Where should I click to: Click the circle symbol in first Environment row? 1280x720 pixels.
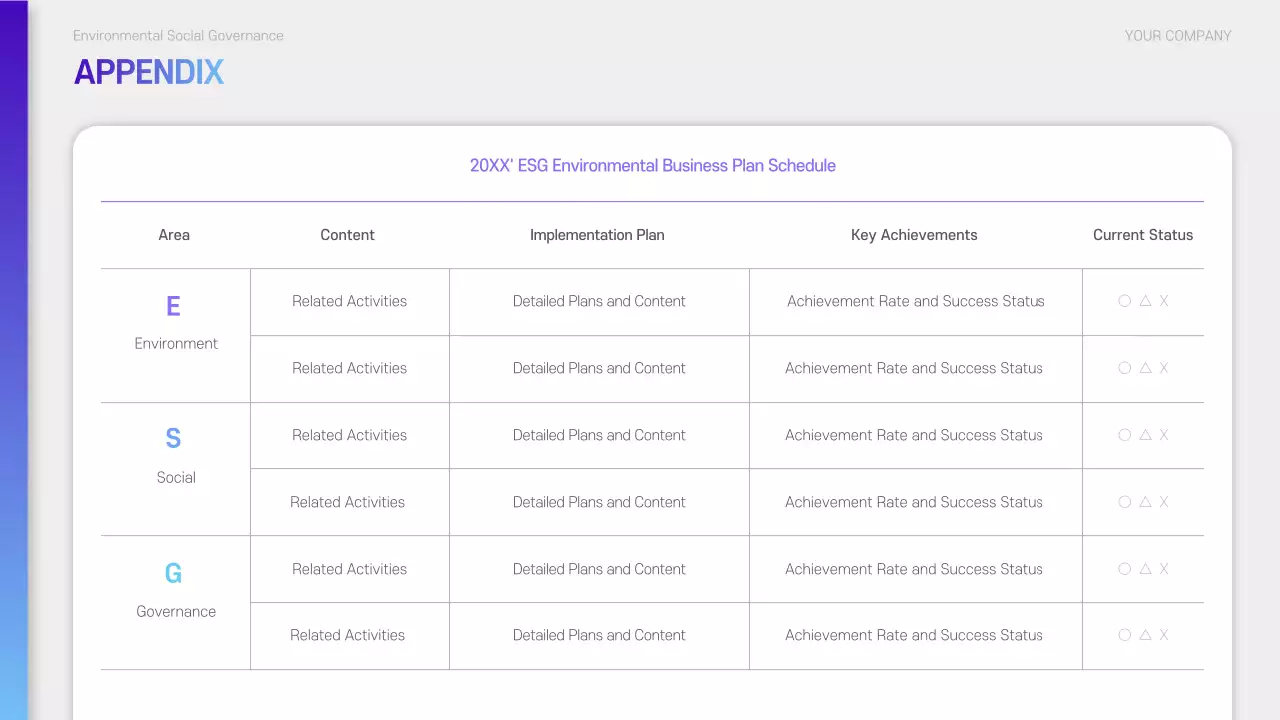1124,301
